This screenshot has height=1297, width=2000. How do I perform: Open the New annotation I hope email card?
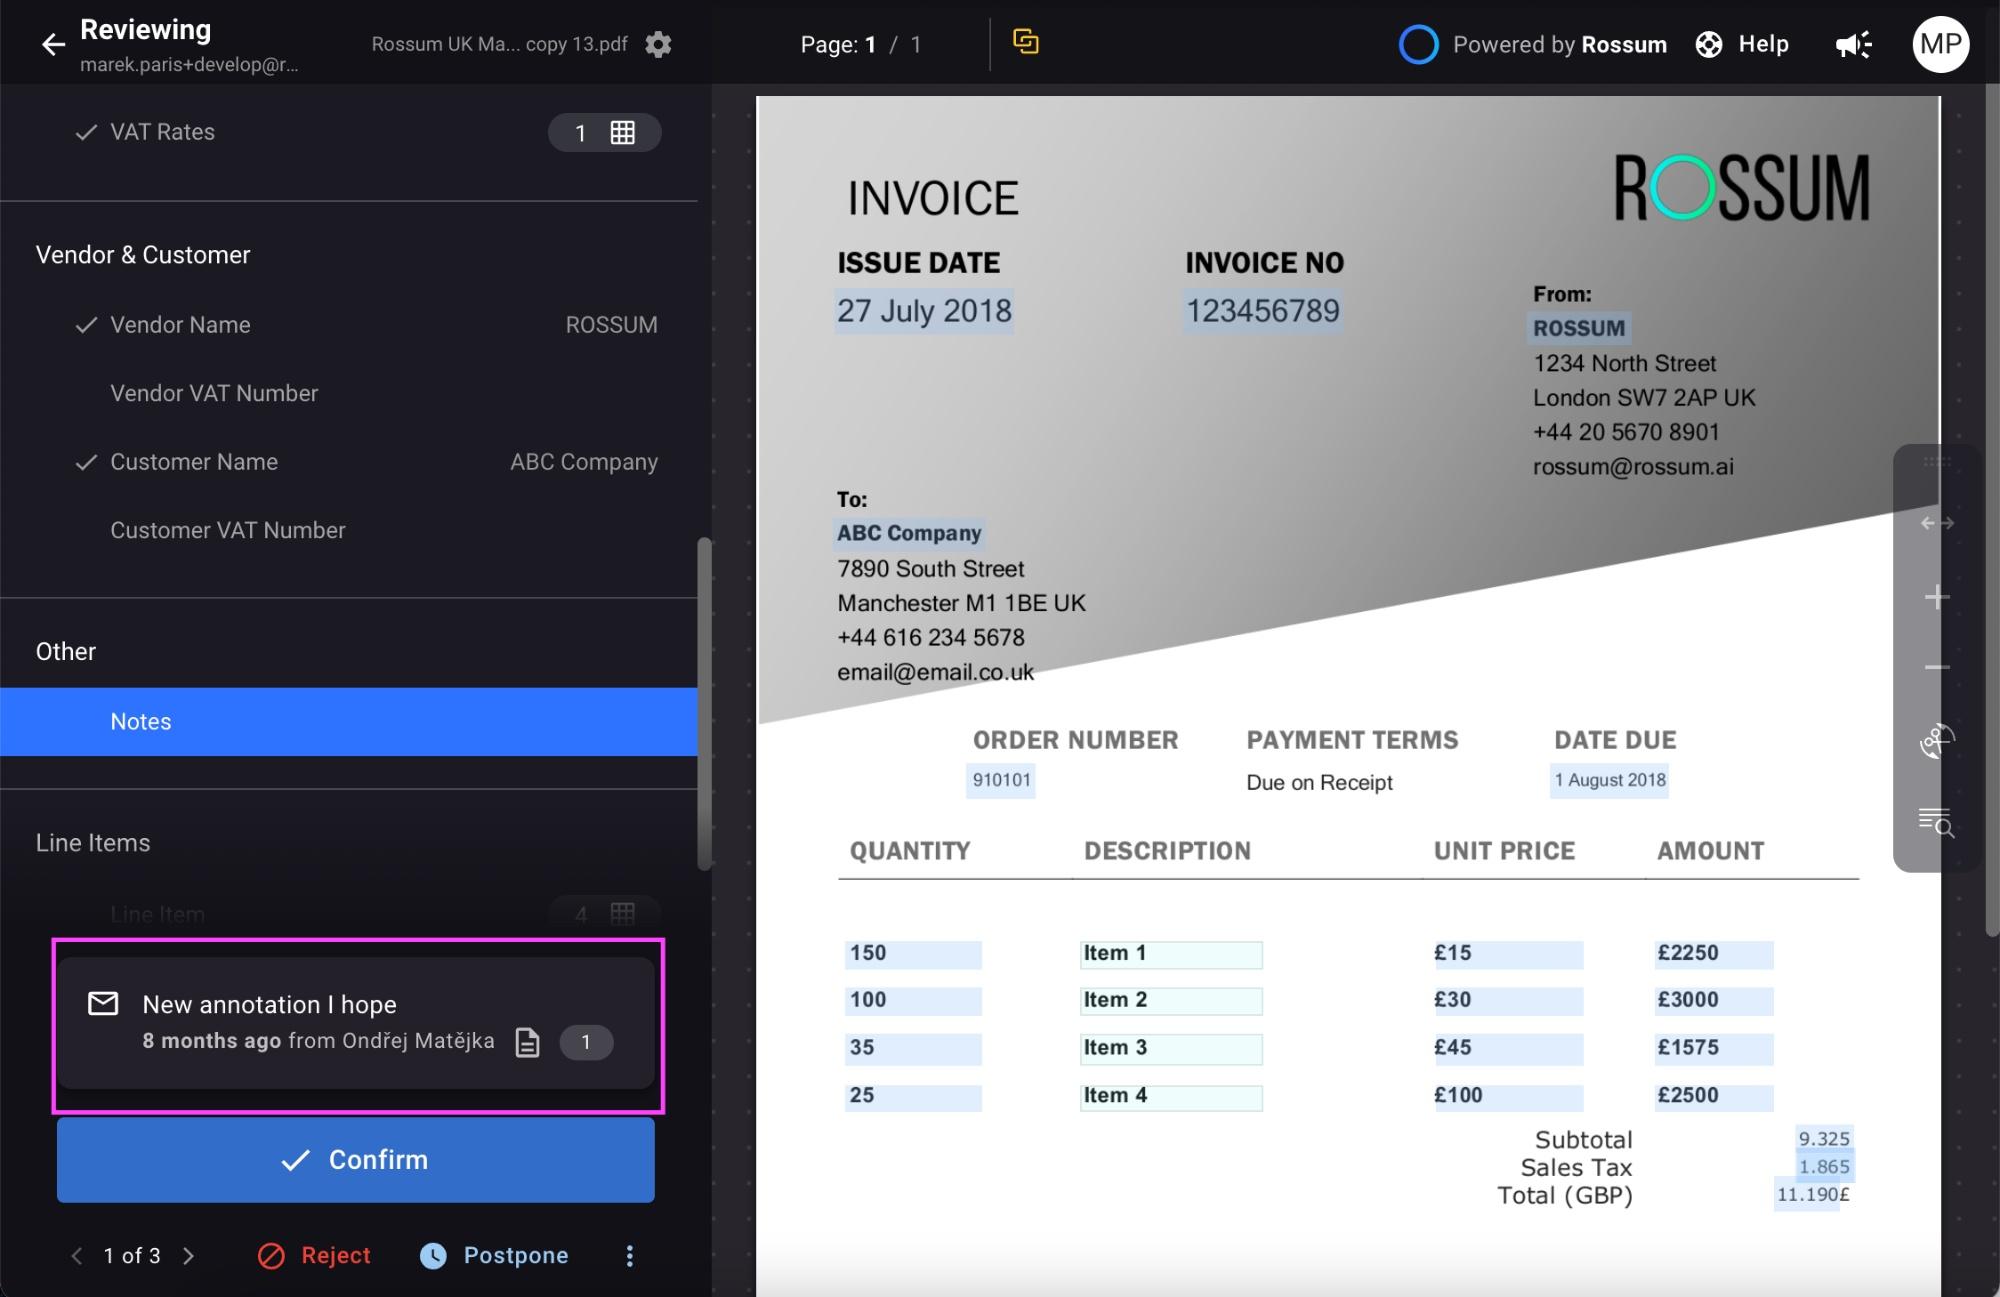pyautogui.click(x=356, y=1023)
